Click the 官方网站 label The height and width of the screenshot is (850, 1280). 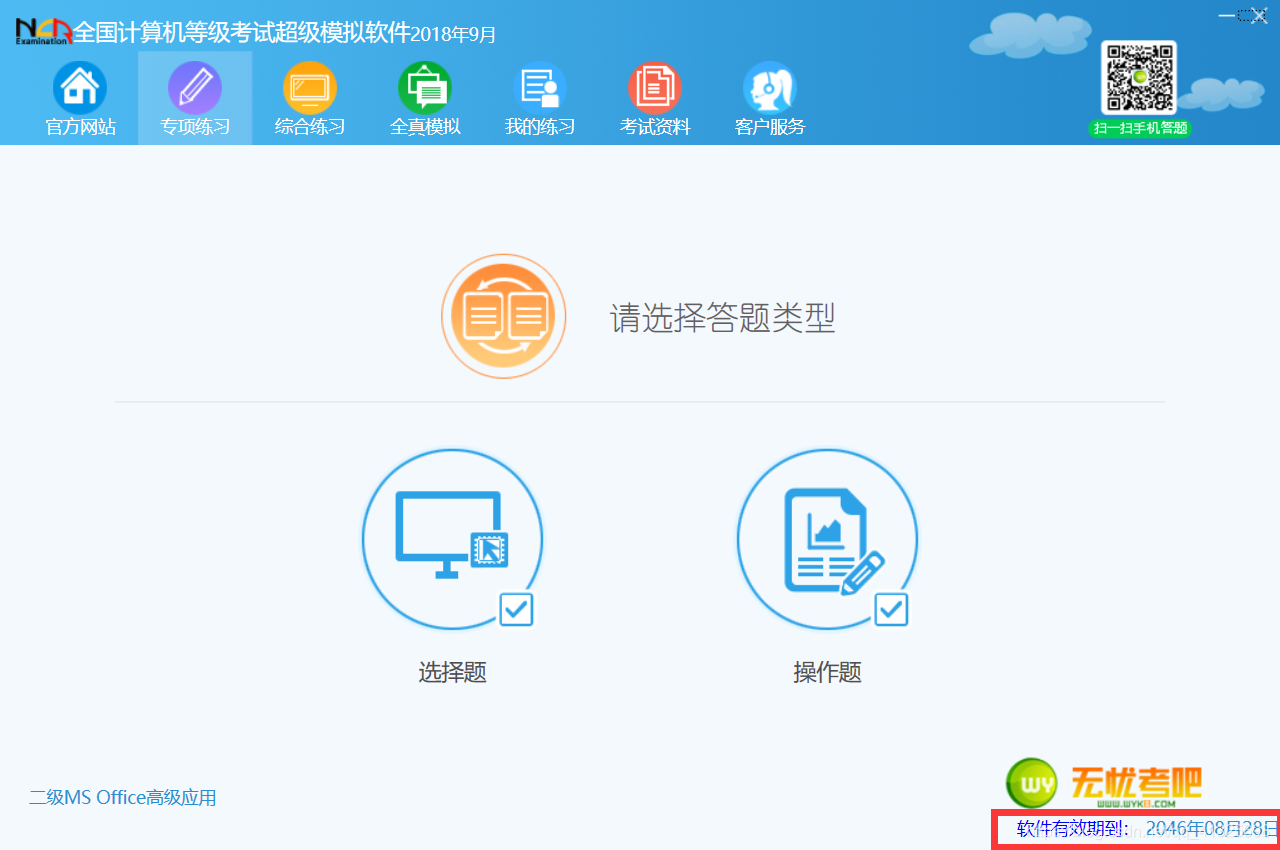pyautogui.click(x=80, y=127)
